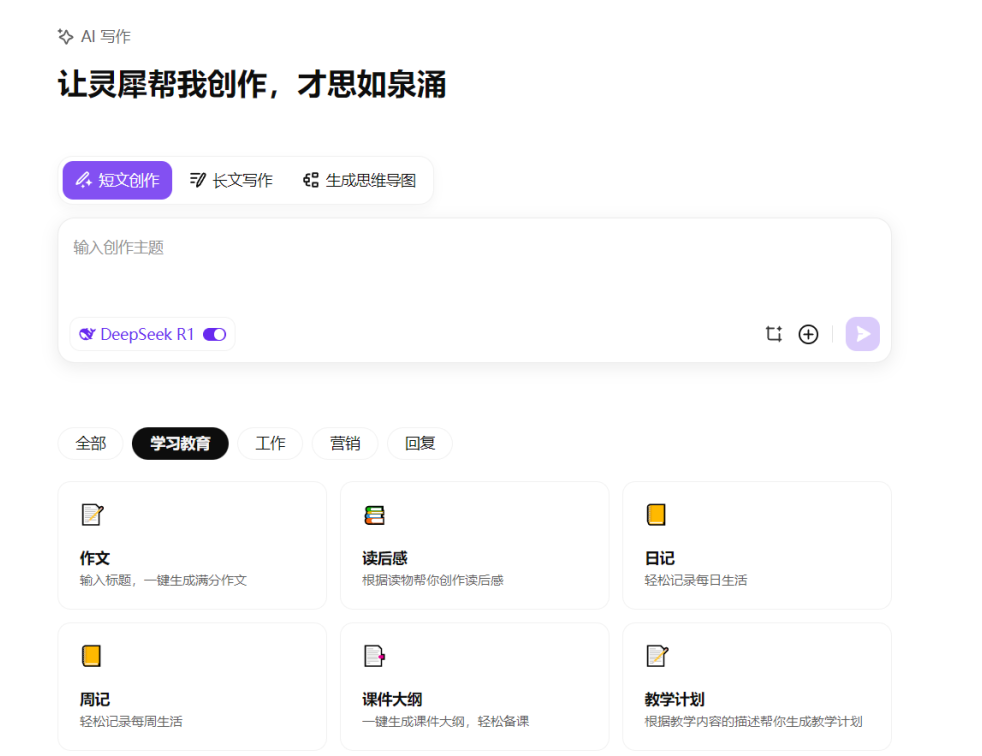
Task: Filter templates by 营销 category
Action: pyautogui.click(x=345, y=444)
